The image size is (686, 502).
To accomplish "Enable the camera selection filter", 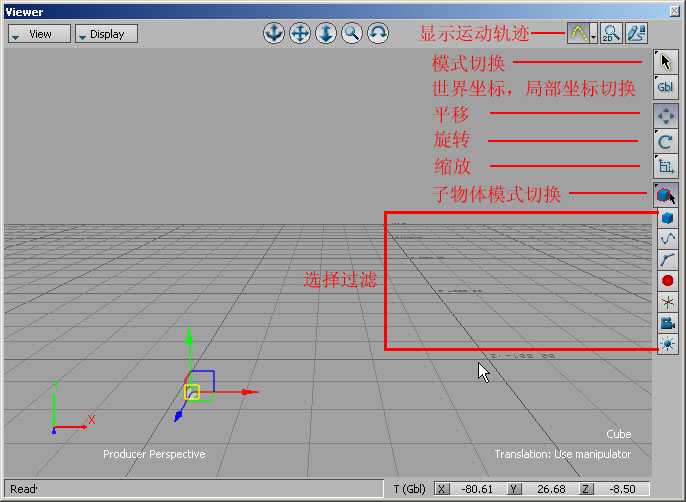I will coord(668,323).
